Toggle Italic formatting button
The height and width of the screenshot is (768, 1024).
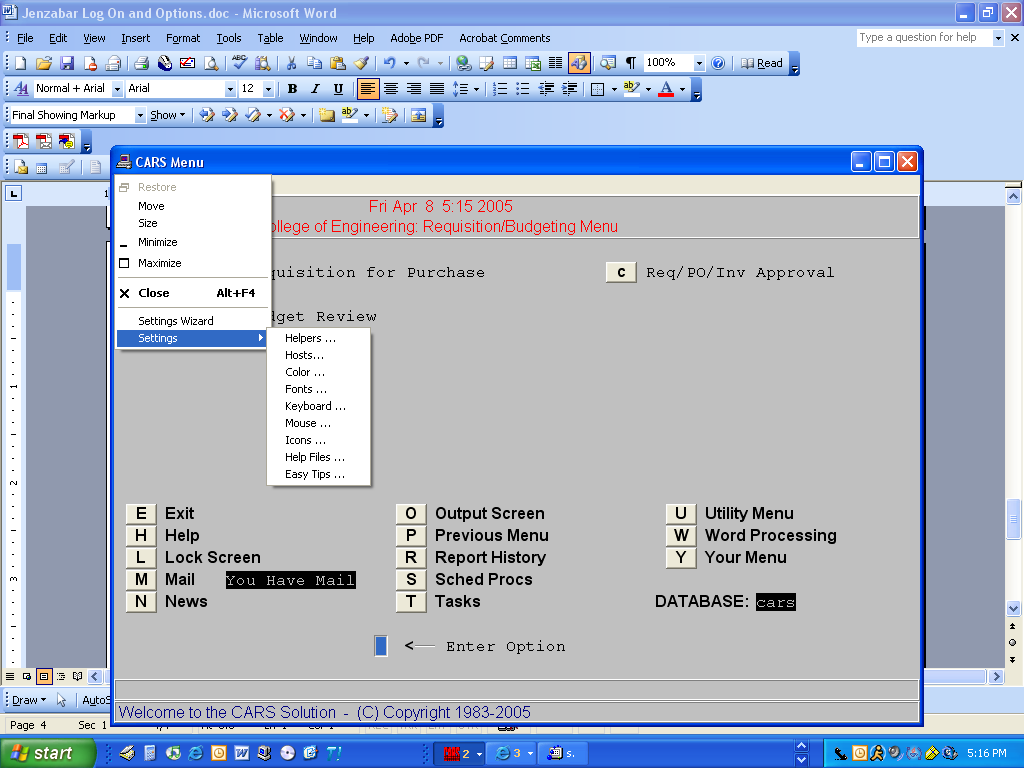[x=315, y=89]
